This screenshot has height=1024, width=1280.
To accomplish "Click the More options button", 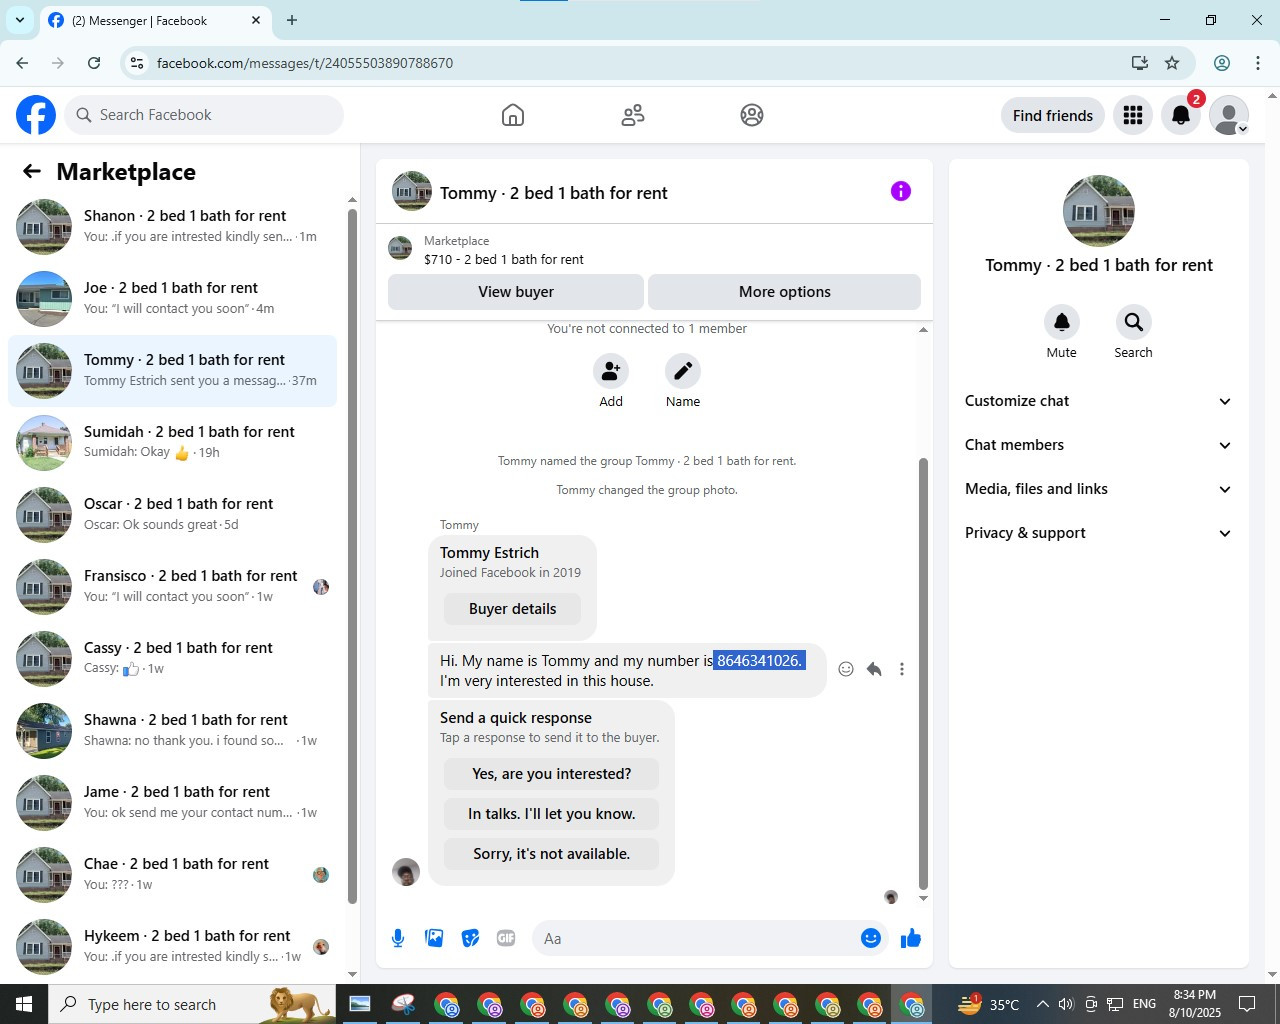I will click(785, 292).
